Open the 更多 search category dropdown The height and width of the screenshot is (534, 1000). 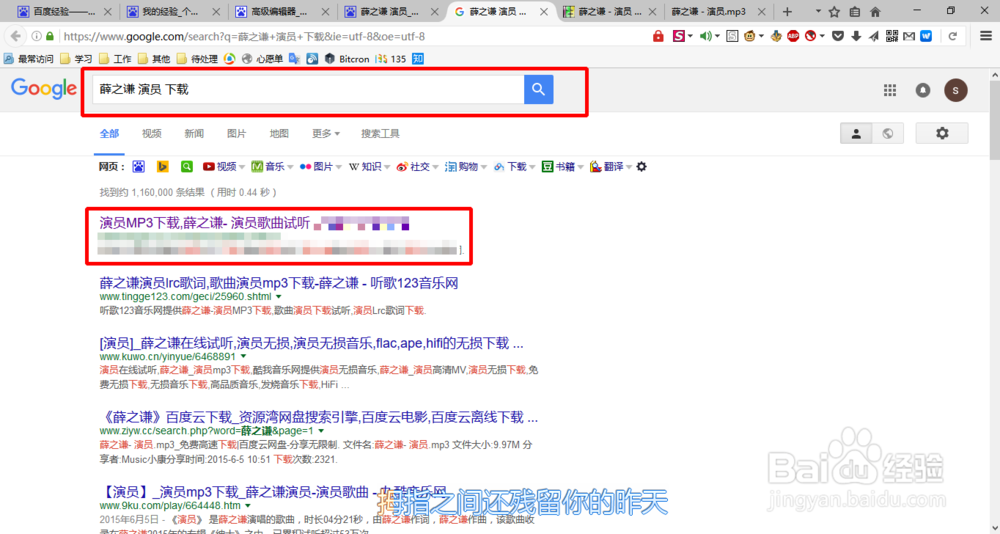(x=325, y=133)
